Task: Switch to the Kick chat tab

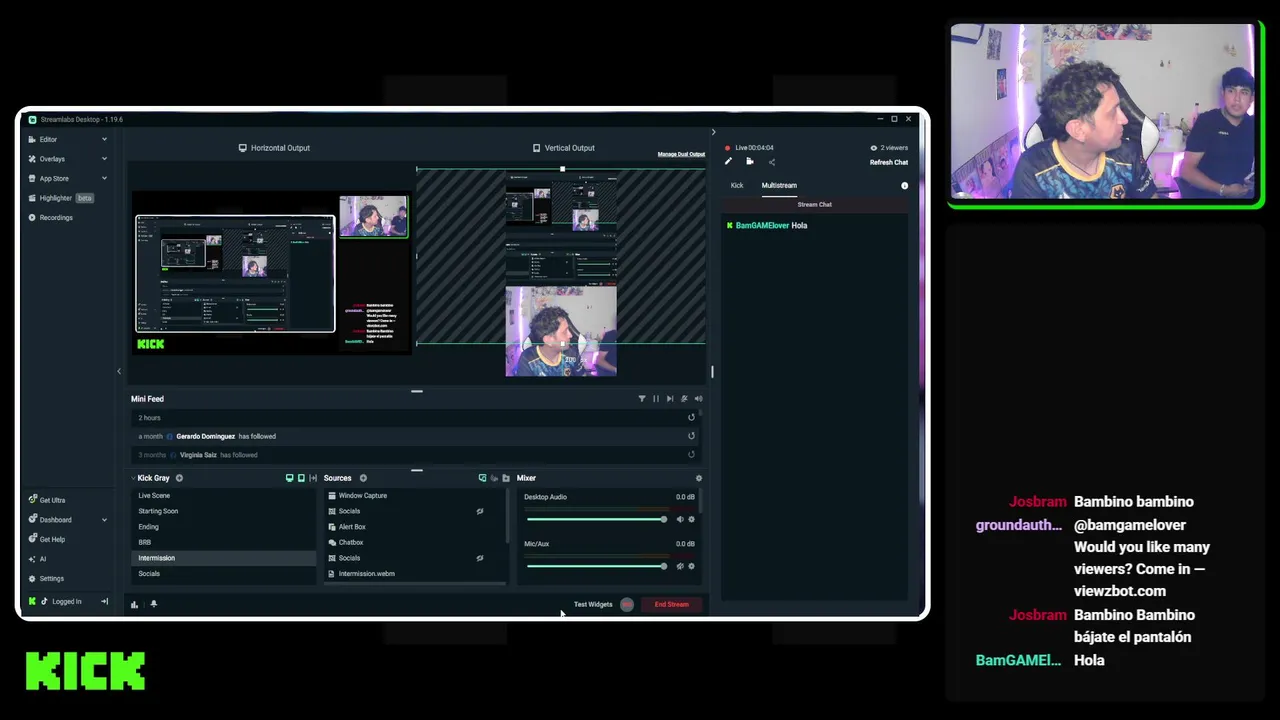Action: (737, 185)
